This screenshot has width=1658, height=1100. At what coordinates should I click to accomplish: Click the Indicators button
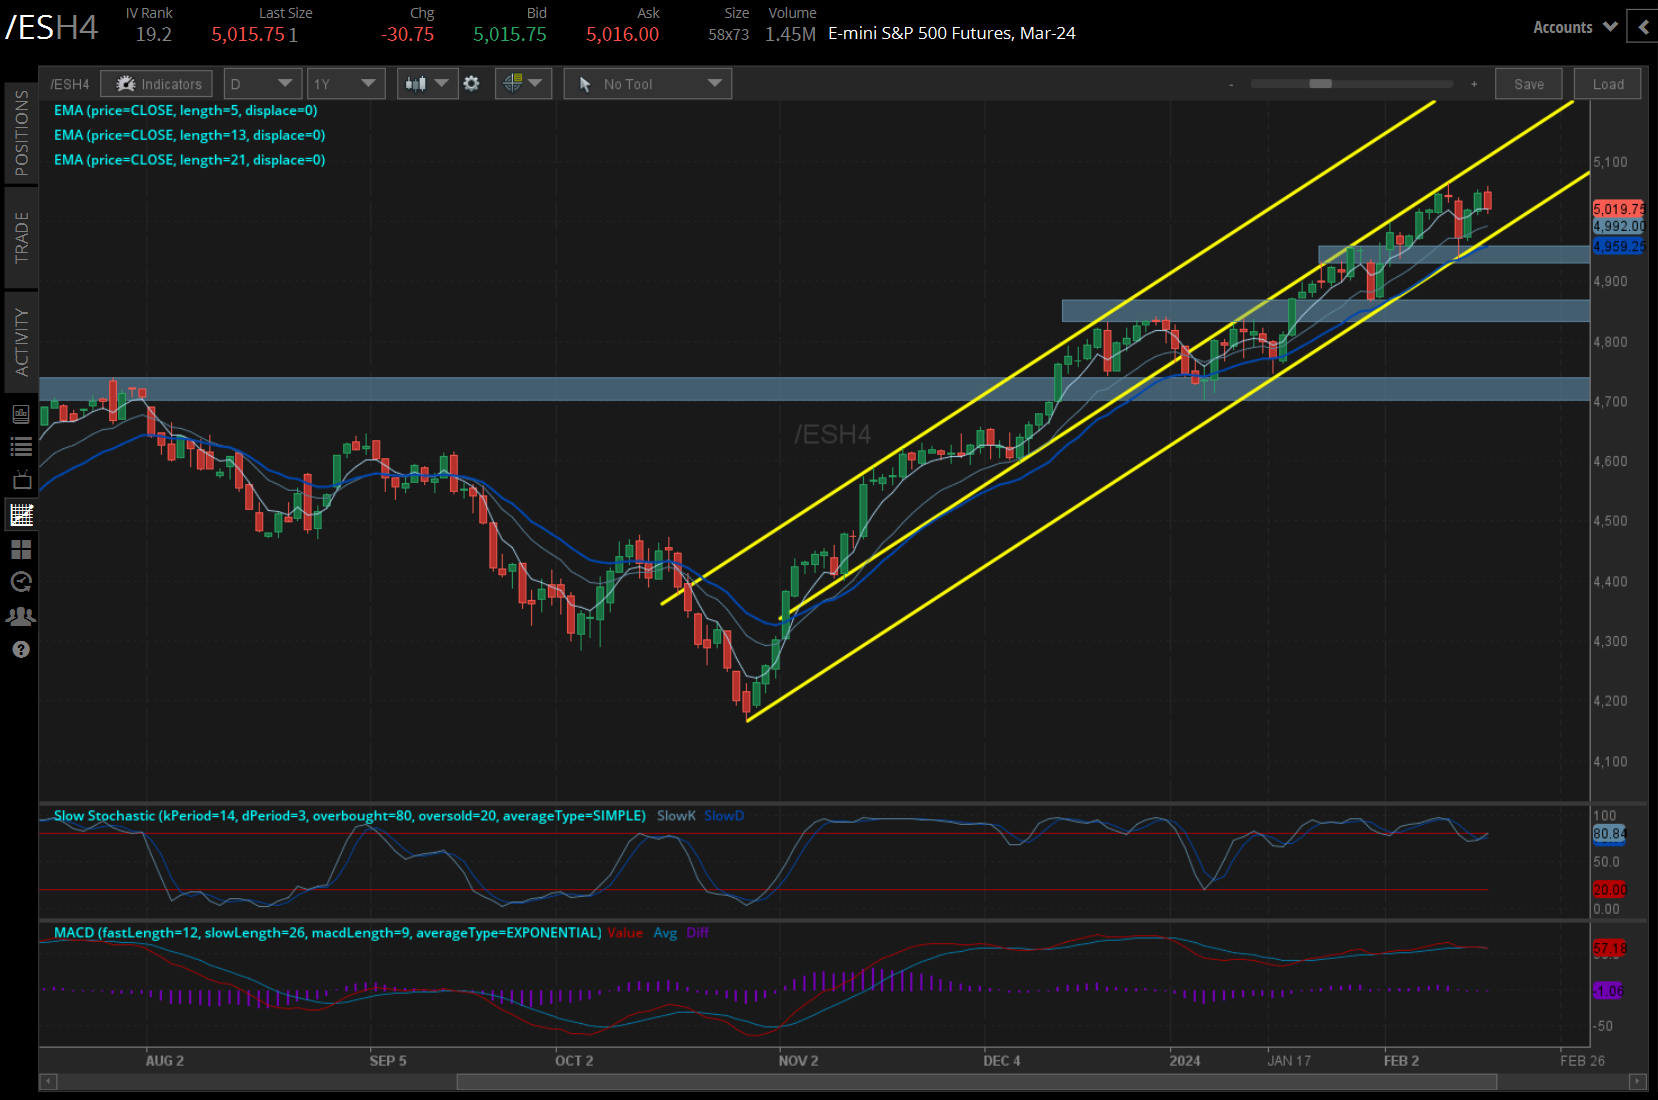pos(156,84)
